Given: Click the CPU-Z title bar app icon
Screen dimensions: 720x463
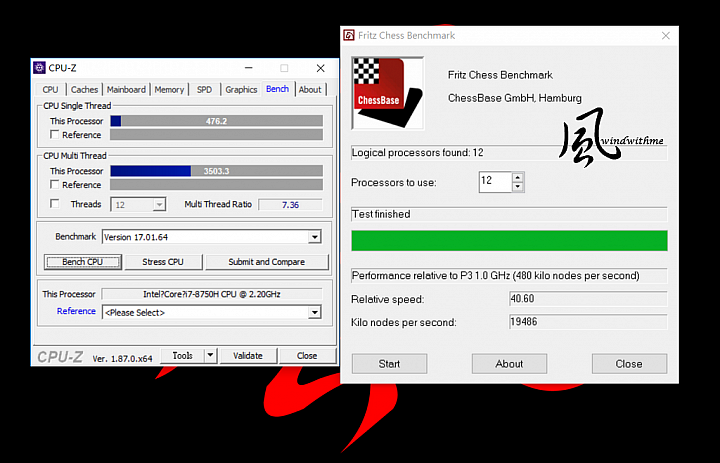Looking at the screenshot, I should click(x=39, y=68).
